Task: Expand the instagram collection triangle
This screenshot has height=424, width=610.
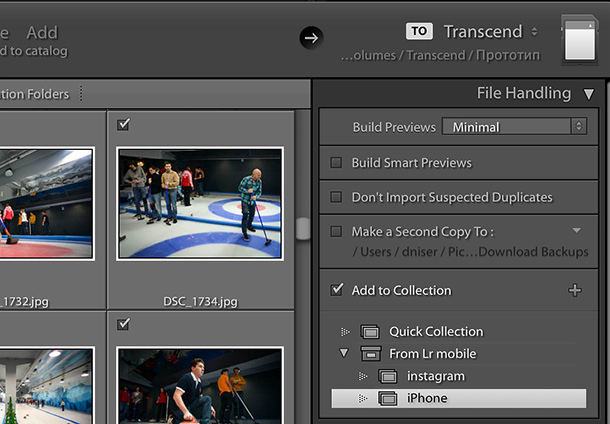Action: [363, 376]
